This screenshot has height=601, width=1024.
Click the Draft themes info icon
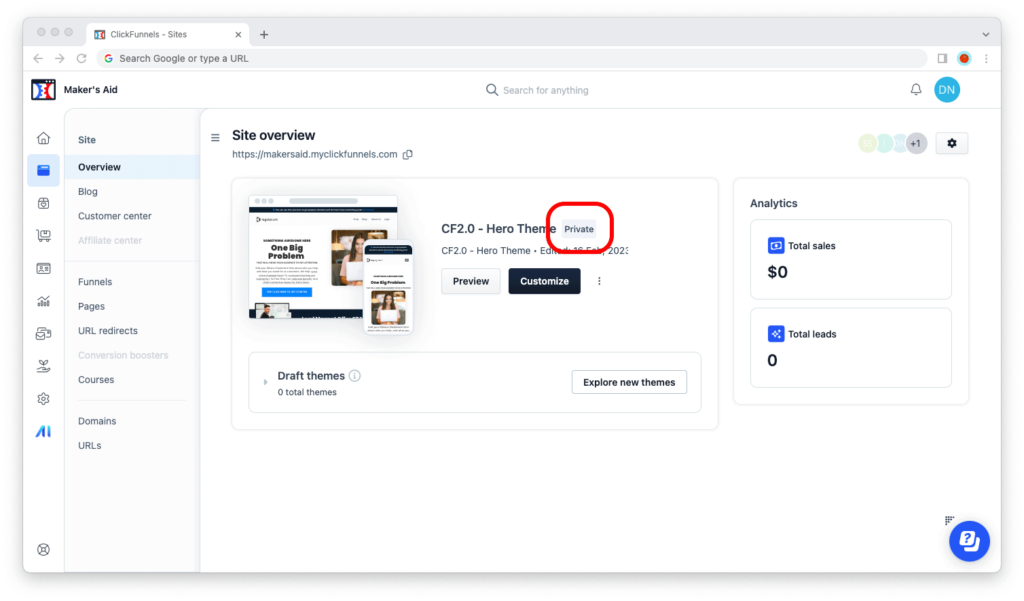point(355,376)
